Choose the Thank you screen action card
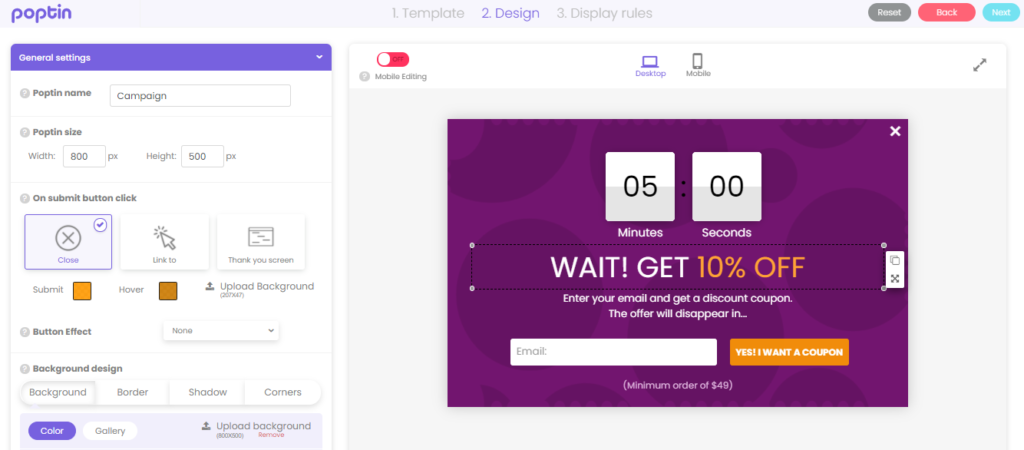 pos(261,242)
